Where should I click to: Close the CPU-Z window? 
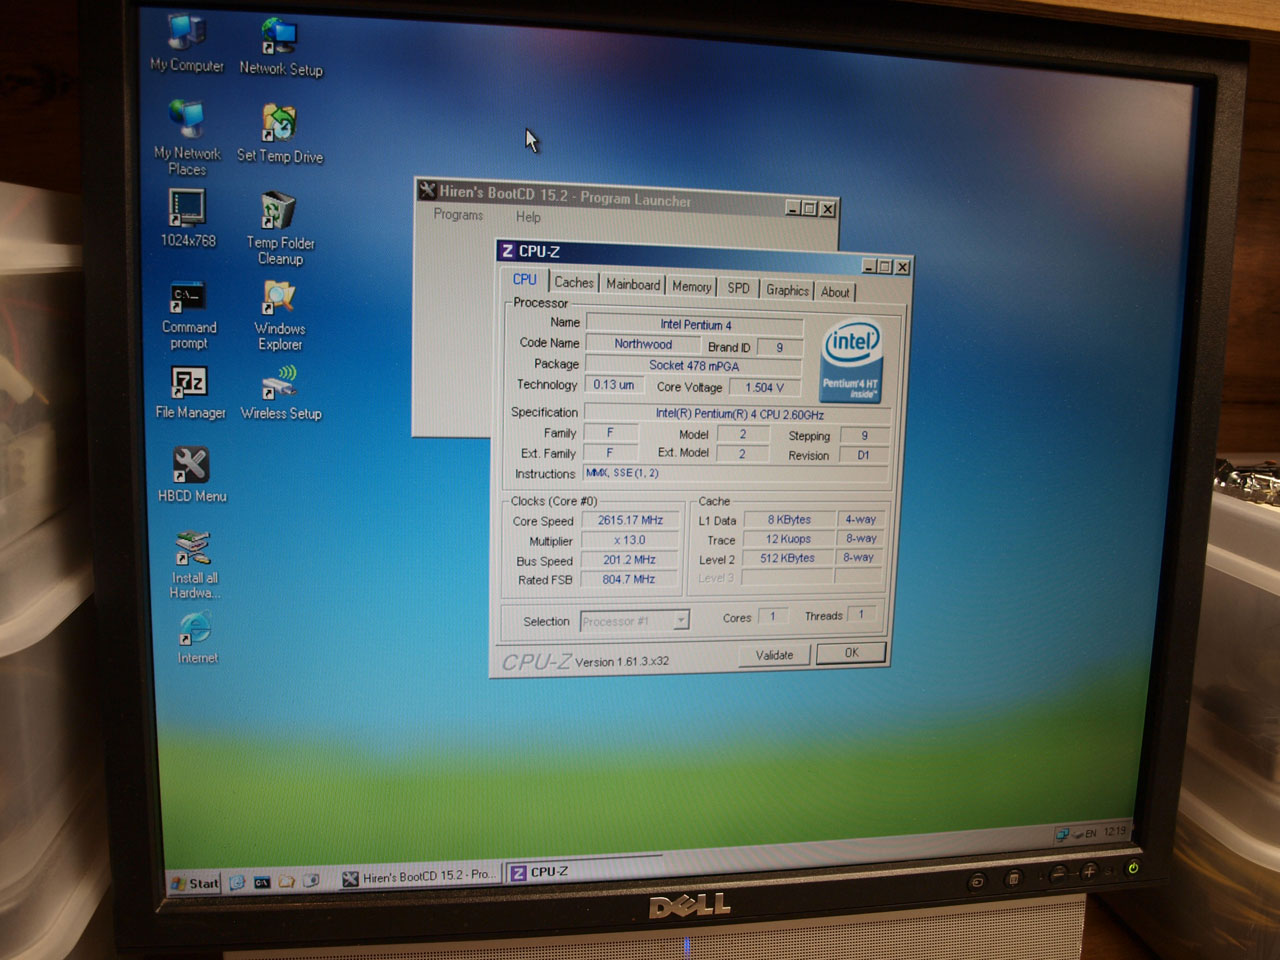point(903,267)
